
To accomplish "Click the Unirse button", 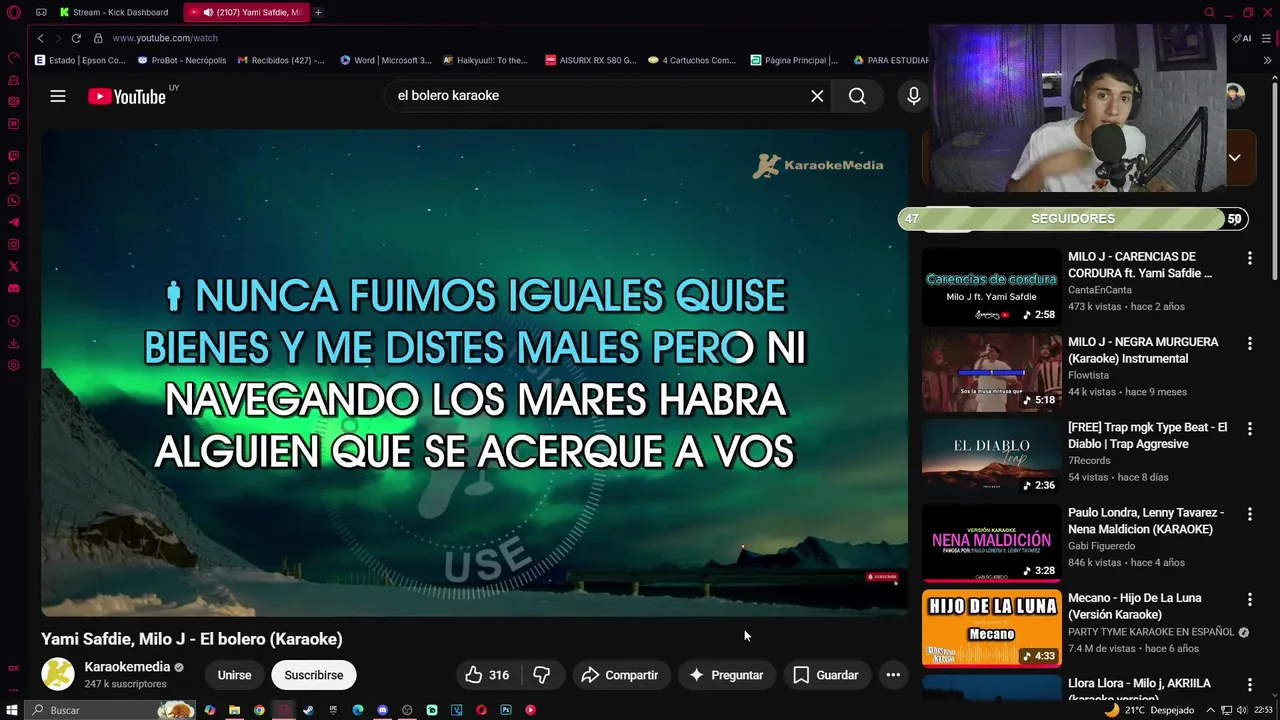I will pos(234,675).
